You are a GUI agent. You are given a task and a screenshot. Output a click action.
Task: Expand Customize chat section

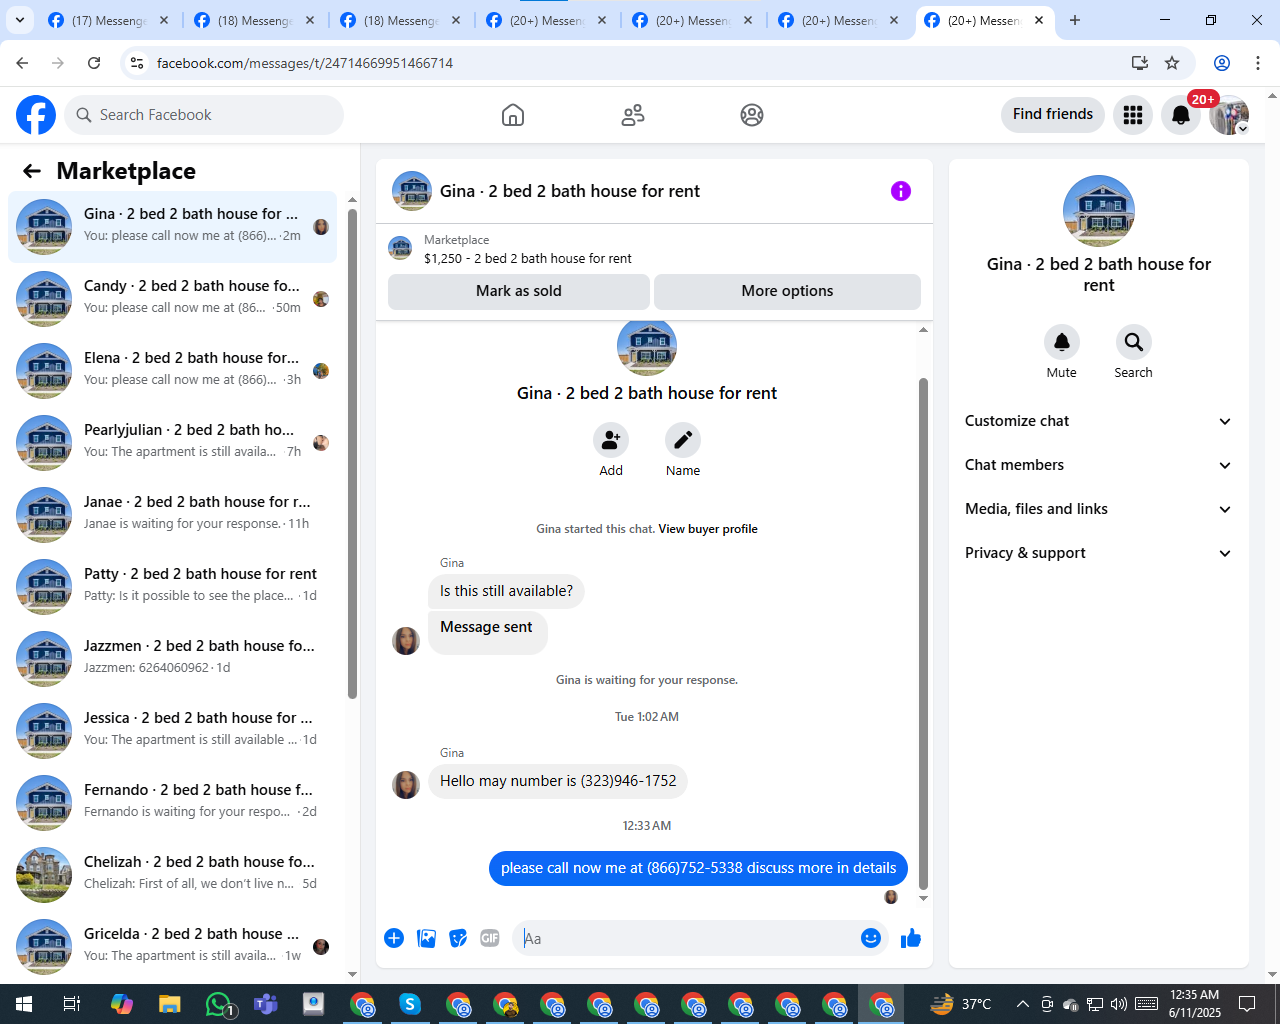pos(1098,421)
